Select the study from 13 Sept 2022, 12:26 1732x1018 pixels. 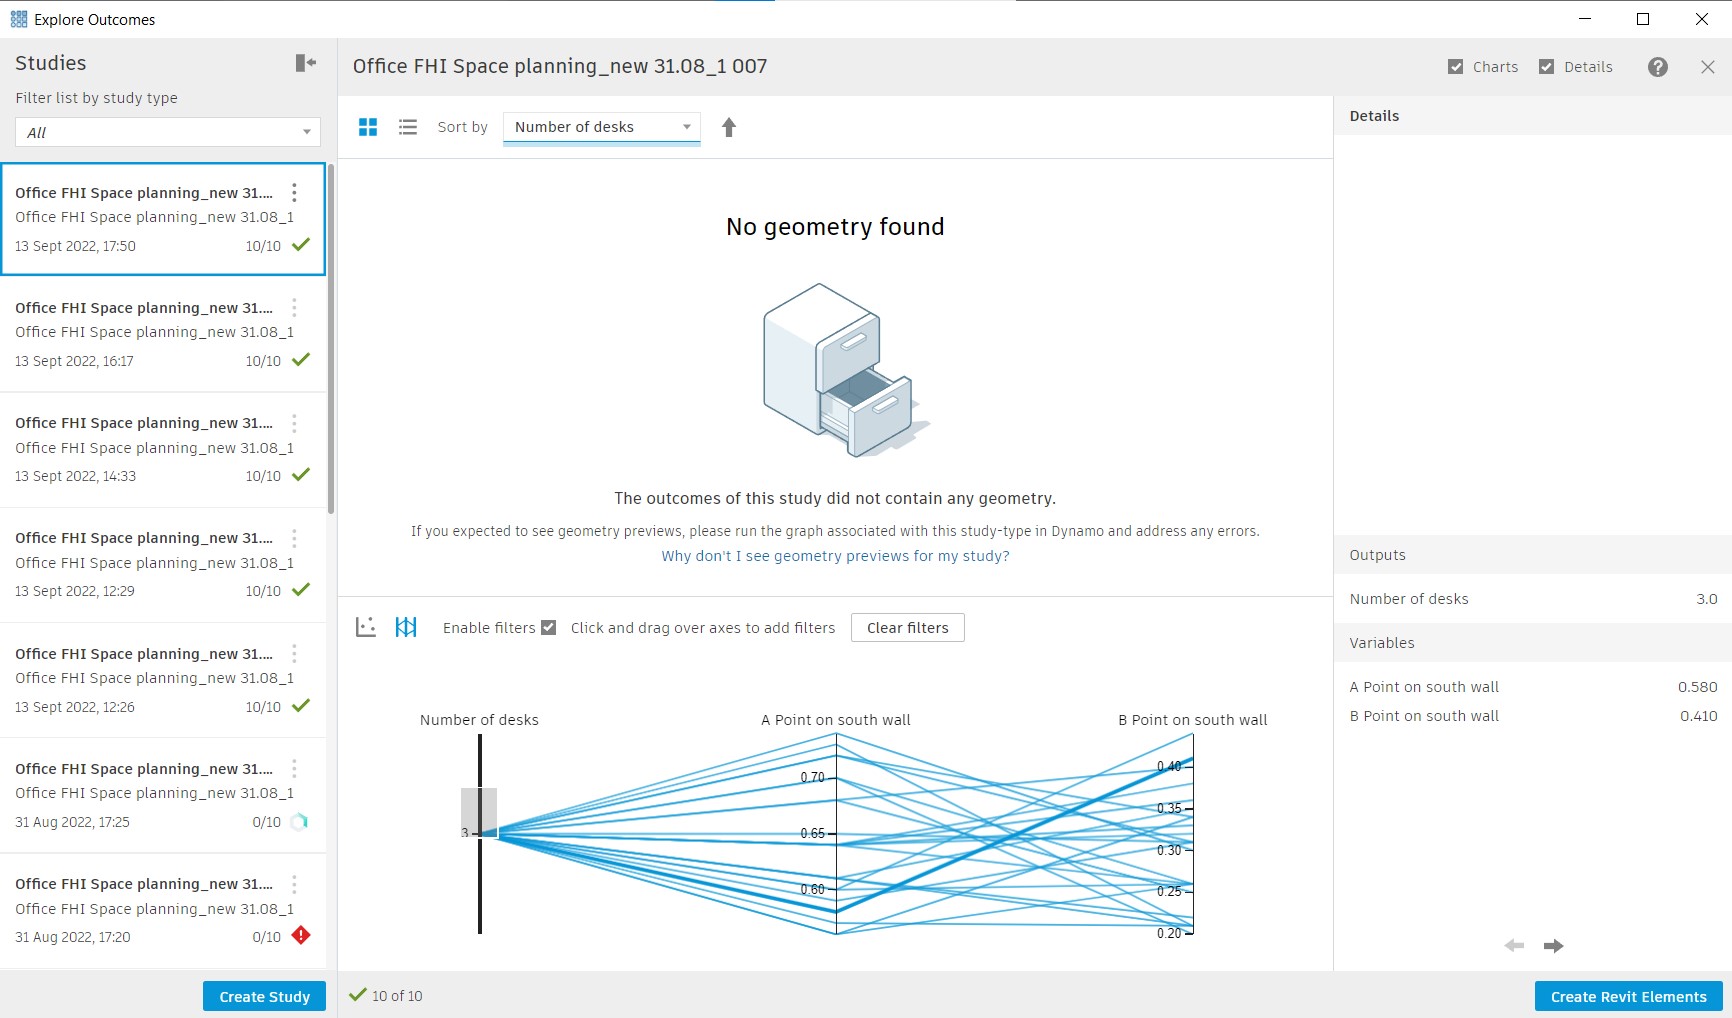click(x=163, y=680)
